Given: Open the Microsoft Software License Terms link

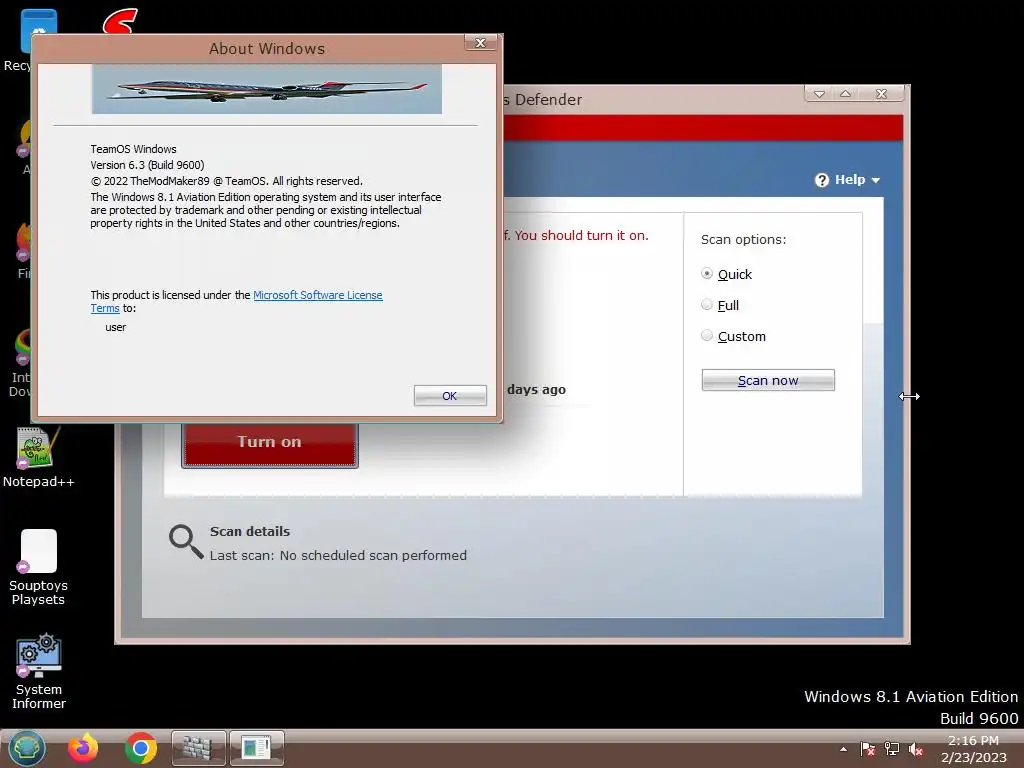Looking at the screenshot, I should (x=317, y=295).
